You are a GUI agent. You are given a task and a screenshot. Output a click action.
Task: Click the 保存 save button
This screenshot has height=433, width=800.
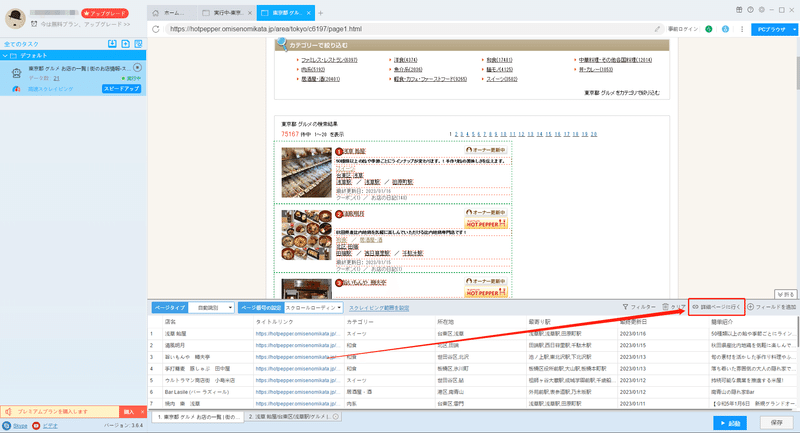click(777, 423)
